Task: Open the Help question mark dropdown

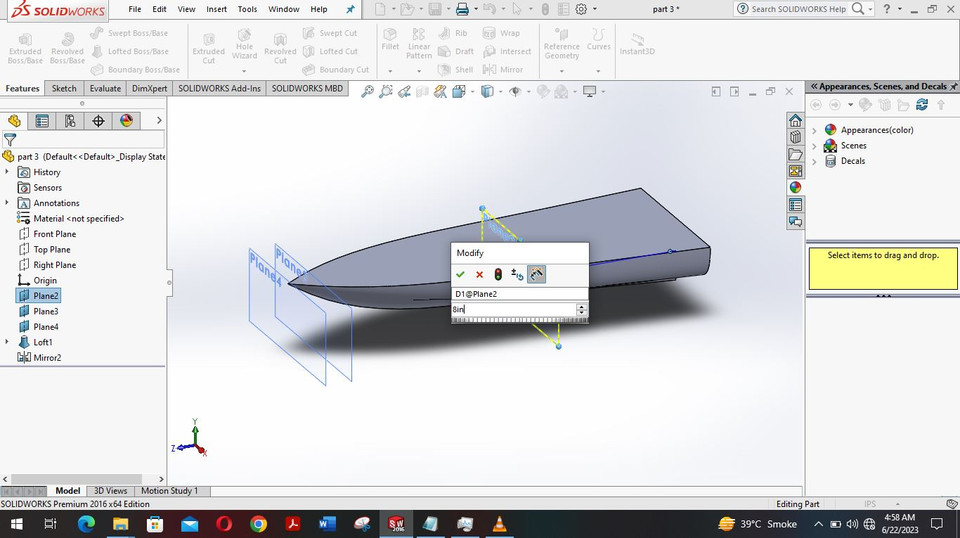Action: tap(900, 9)
